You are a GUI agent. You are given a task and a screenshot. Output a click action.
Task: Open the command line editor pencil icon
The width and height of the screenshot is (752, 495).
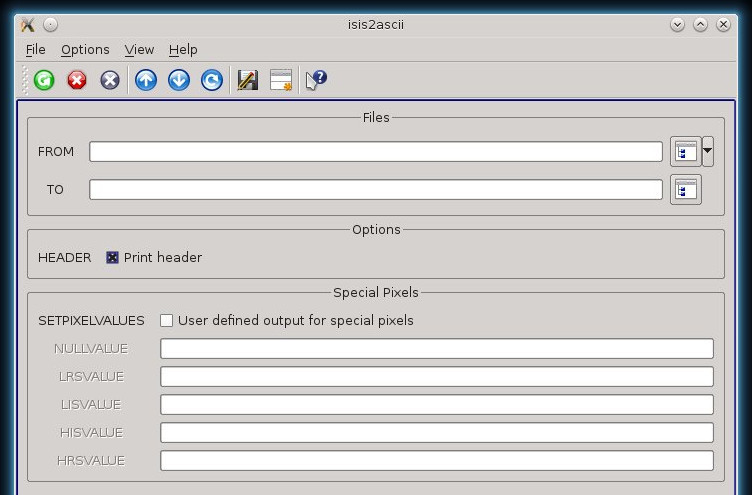(247, 80)
